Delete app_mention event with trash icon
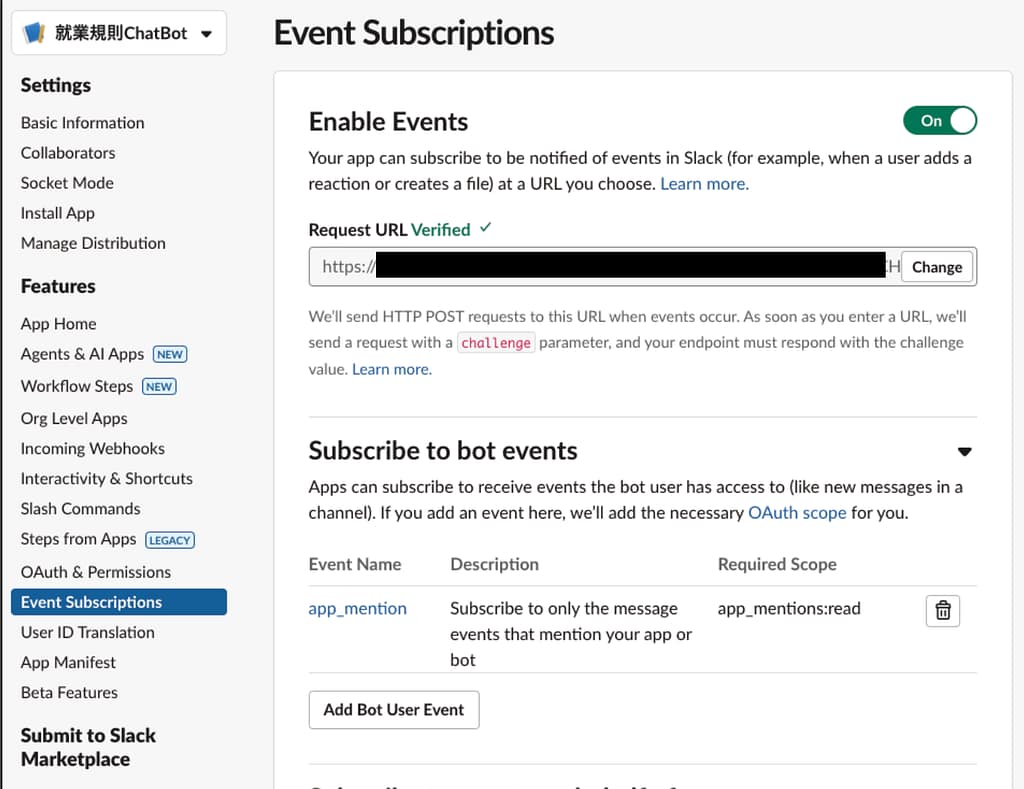The width and height of the screenshot is (1024, 789). (x=942, y=610)
